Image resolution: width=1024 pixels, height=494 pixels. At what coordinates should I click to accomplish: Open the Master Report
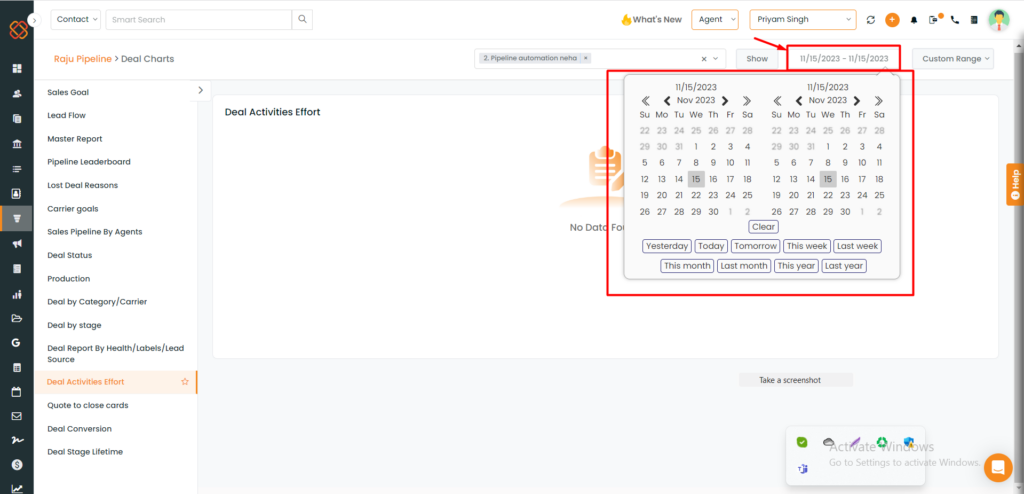click(x=74, y=139)
